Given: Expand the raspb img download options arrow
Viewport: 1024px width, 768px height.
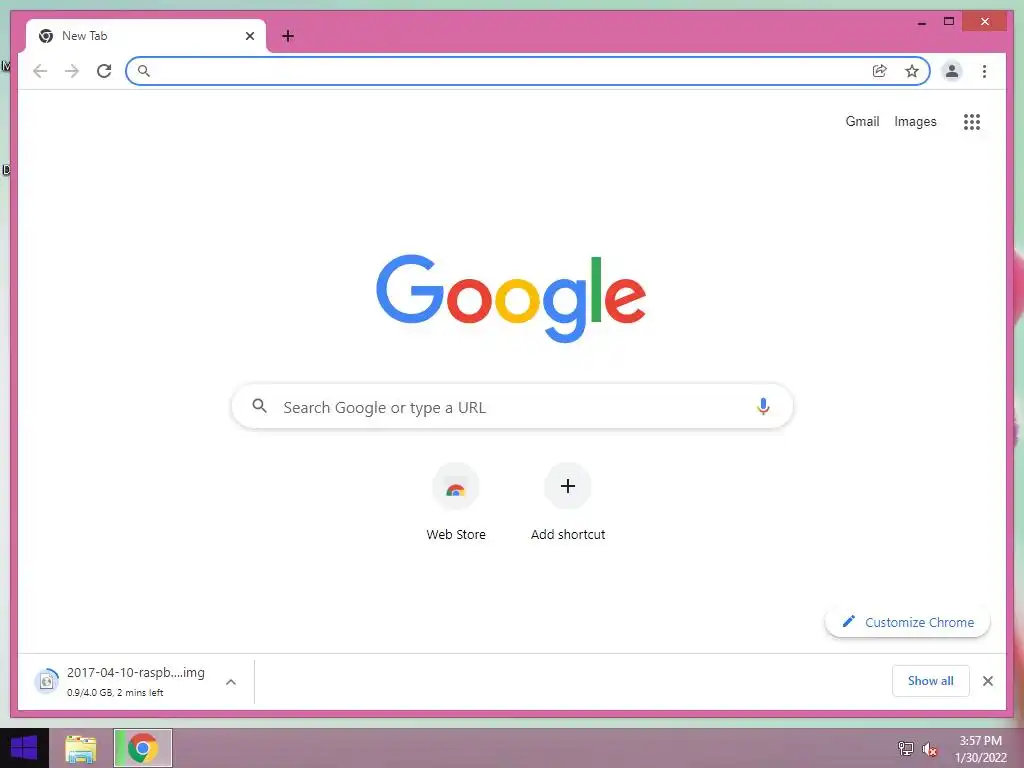Looking at the screenshot, I should (231, 682).
